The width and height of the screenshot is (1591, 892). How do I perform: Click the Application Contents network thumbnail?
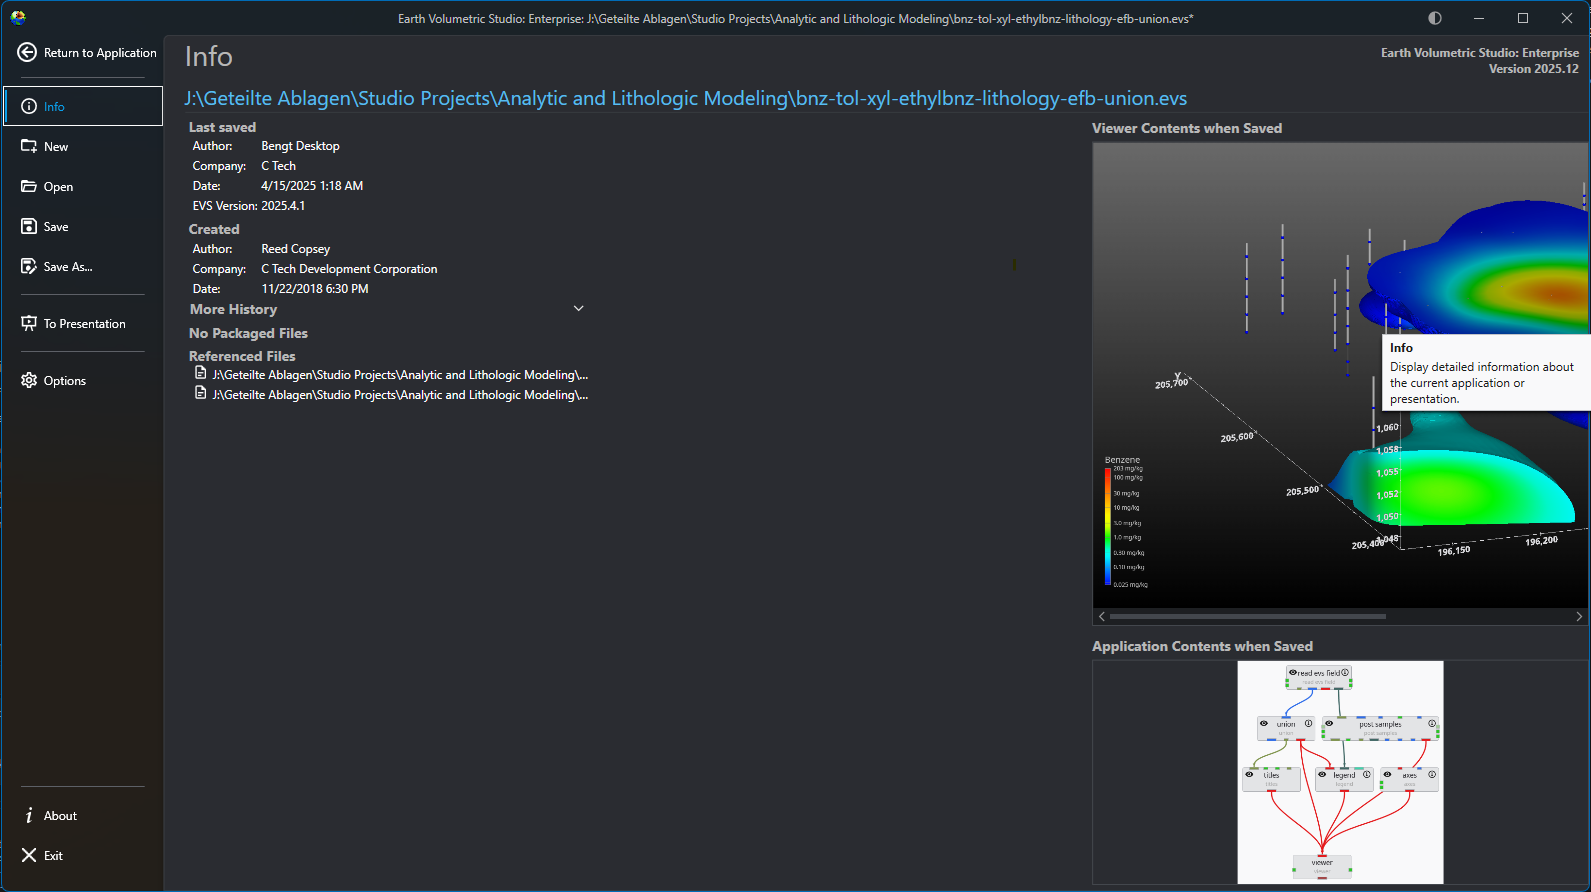1340,772
